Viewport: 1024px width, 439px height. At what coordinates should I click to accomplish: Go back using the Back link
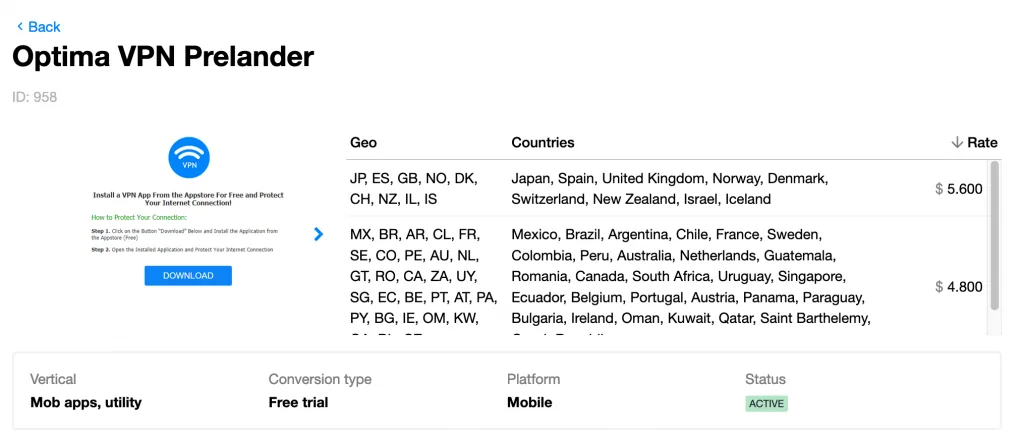click(x=39, y=27)
